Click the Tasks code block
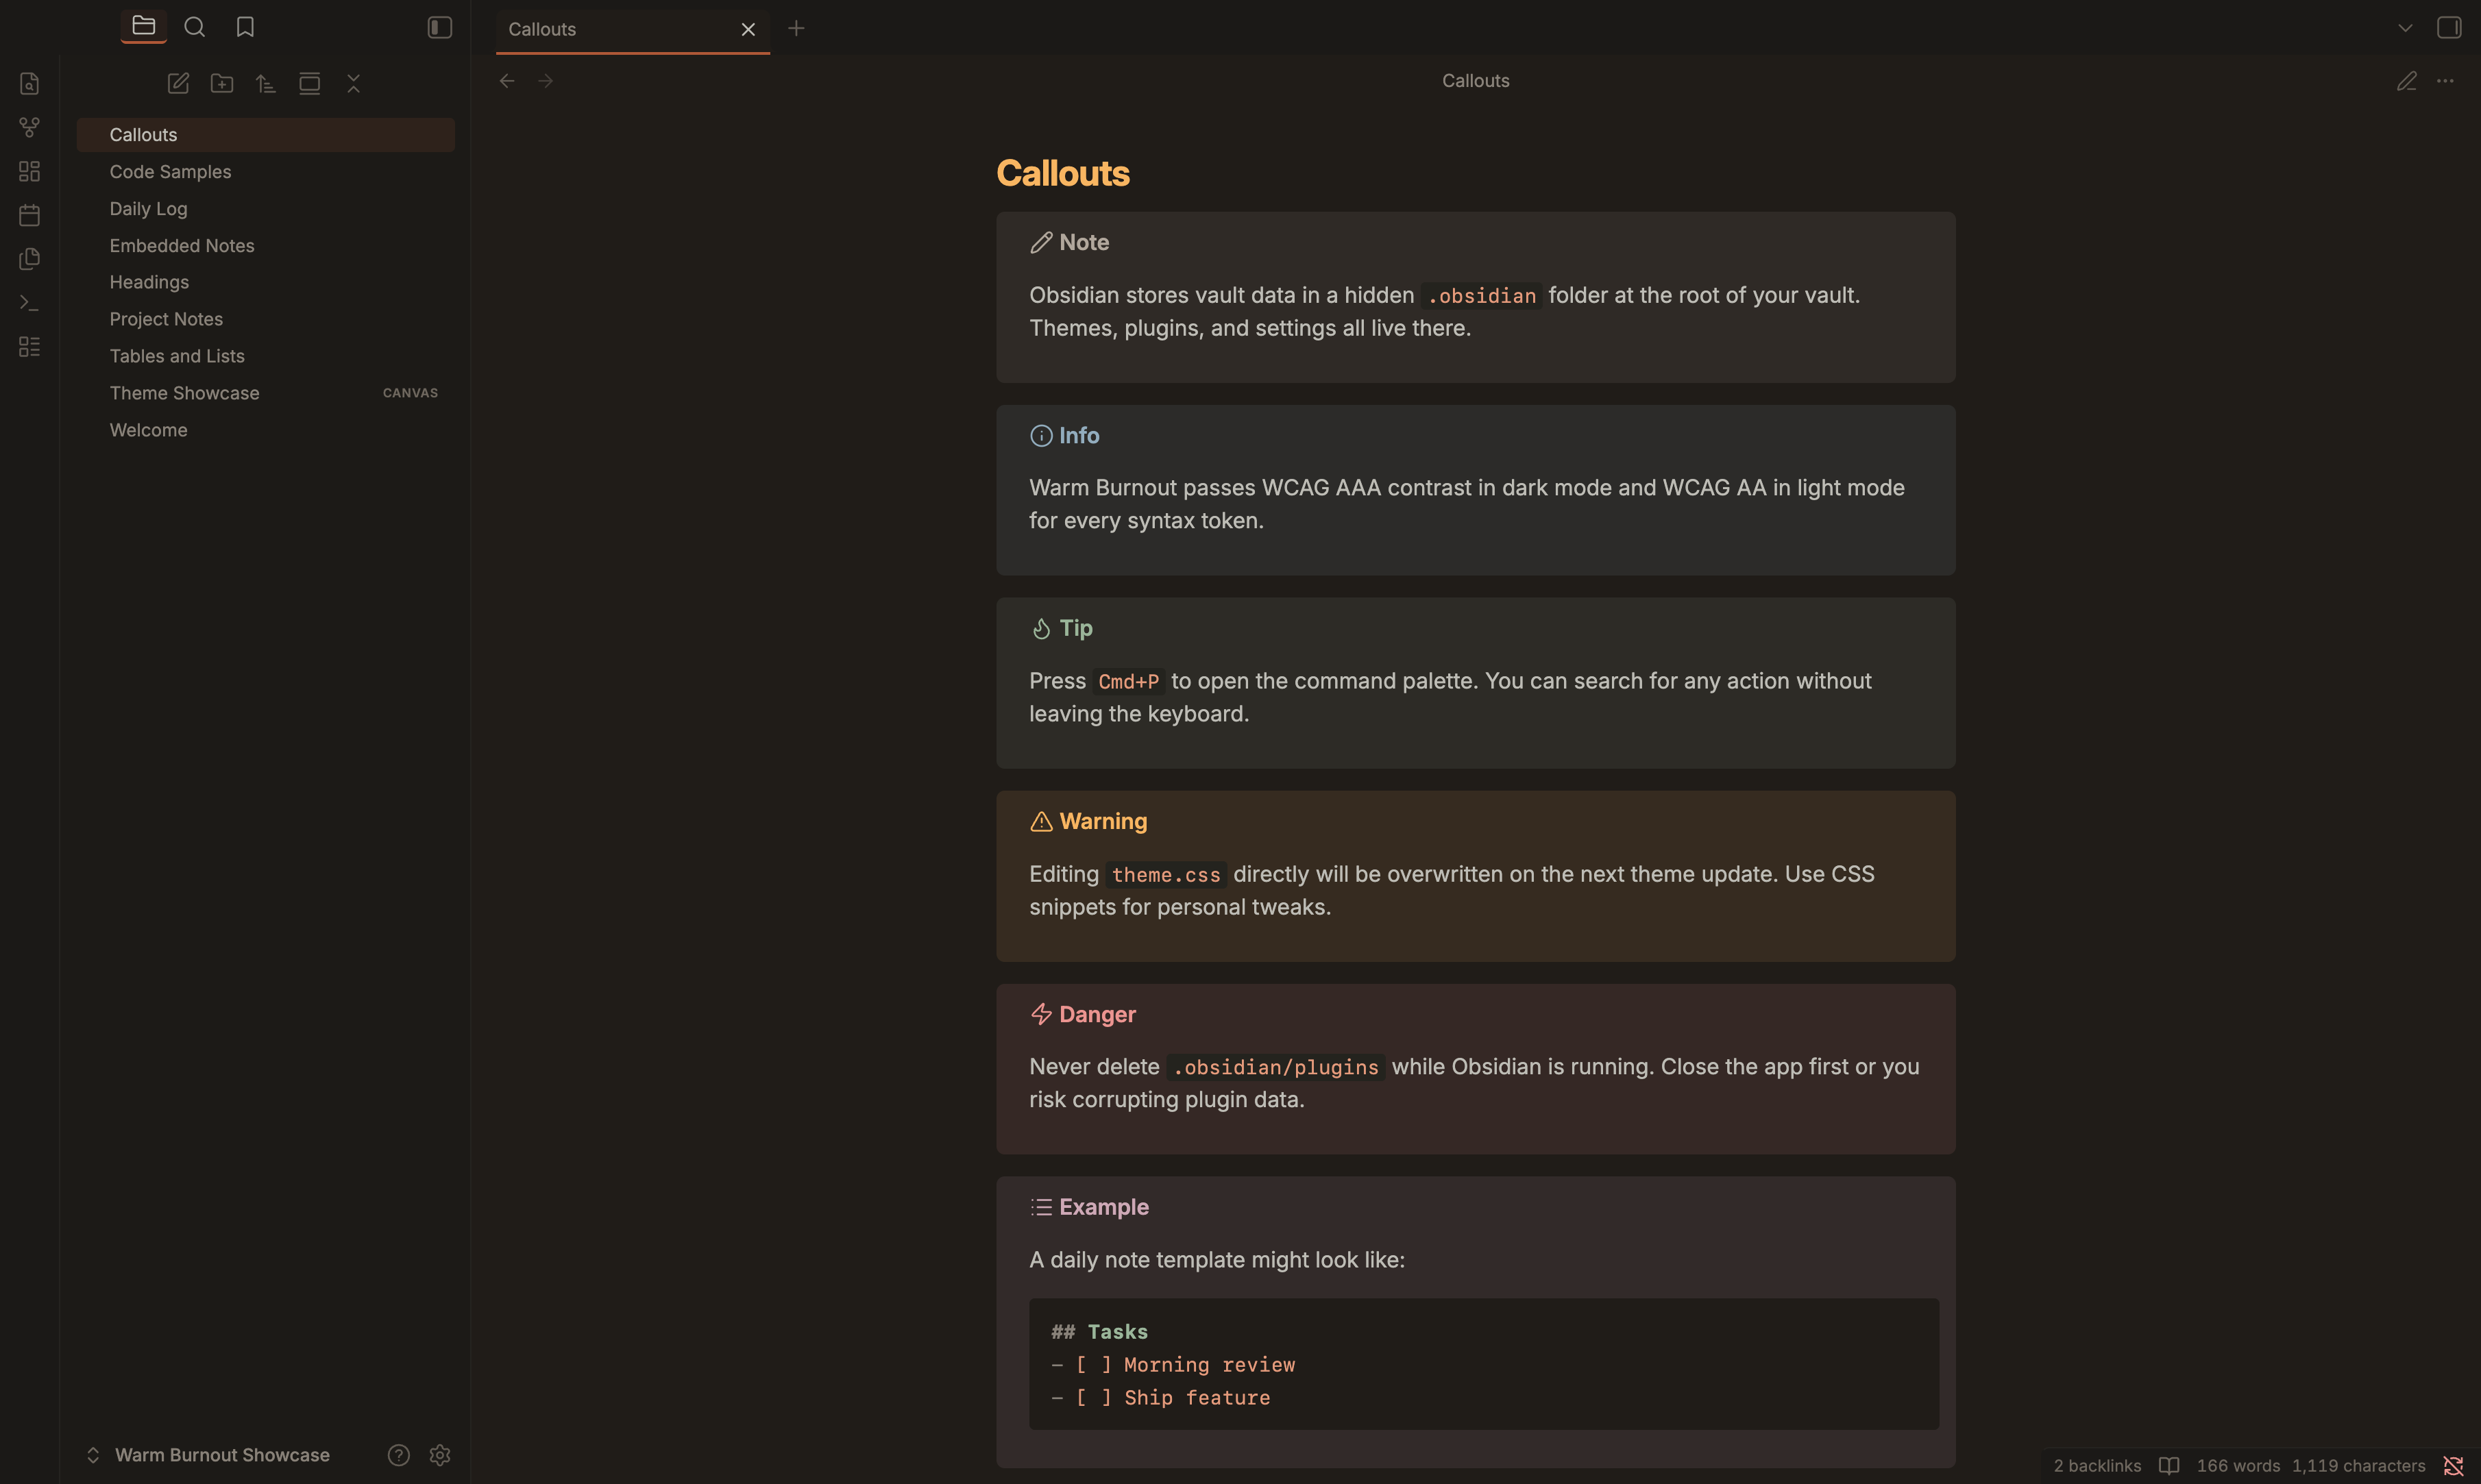This screenshot has width=2481, height=1484. tap(1484, 1364)
